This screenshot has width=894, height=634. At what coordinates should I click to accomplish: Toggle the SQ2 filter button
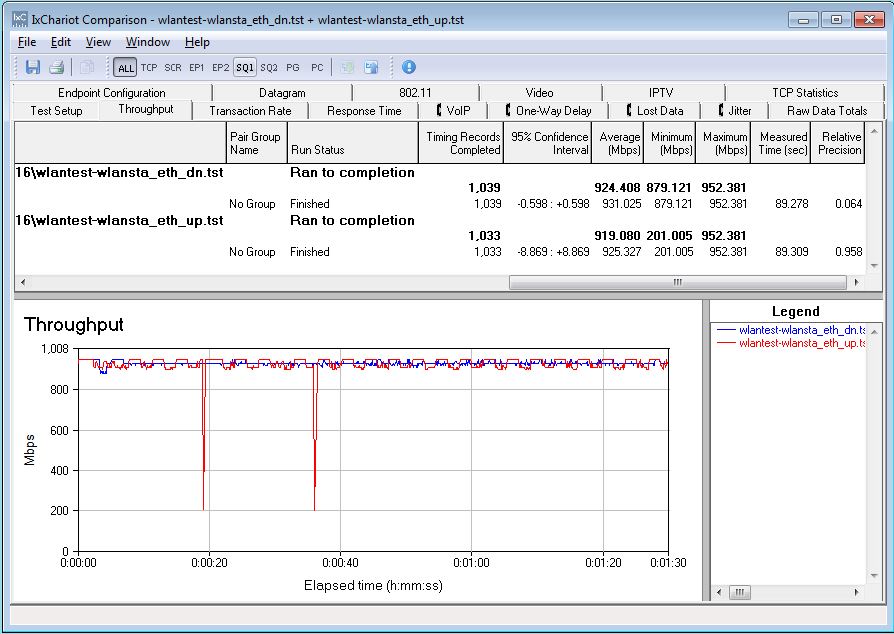pos(269,68)
